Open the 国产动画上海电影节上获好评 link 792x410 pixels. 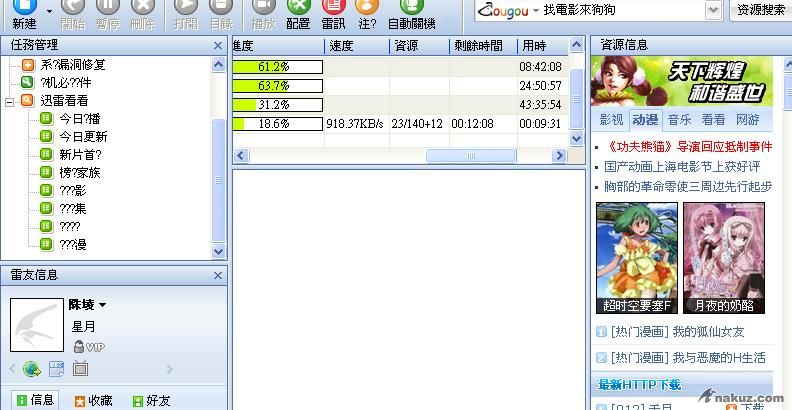click(682, 167)
